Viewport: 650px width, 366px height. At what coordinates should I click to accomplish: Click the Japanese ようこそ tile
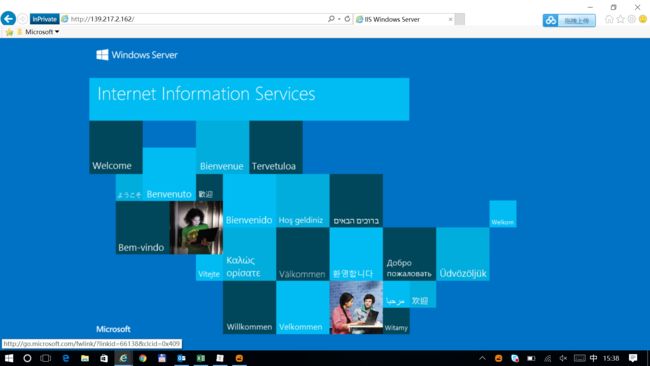(129, 187)
